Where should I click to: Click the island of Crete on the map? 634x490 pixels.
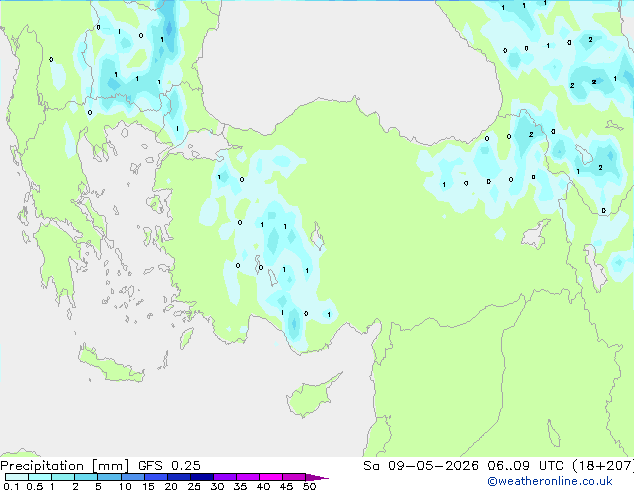pyautogui.click(x=111, y=365)
